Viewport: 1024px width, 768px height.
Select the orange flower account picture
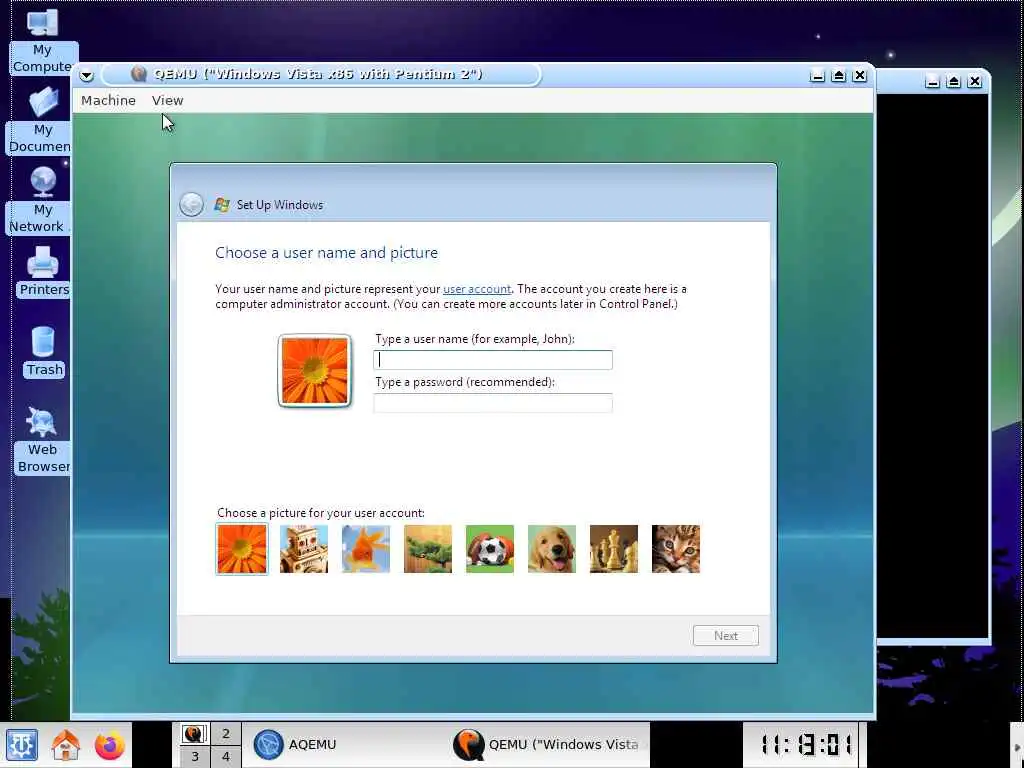coord(242,549)
